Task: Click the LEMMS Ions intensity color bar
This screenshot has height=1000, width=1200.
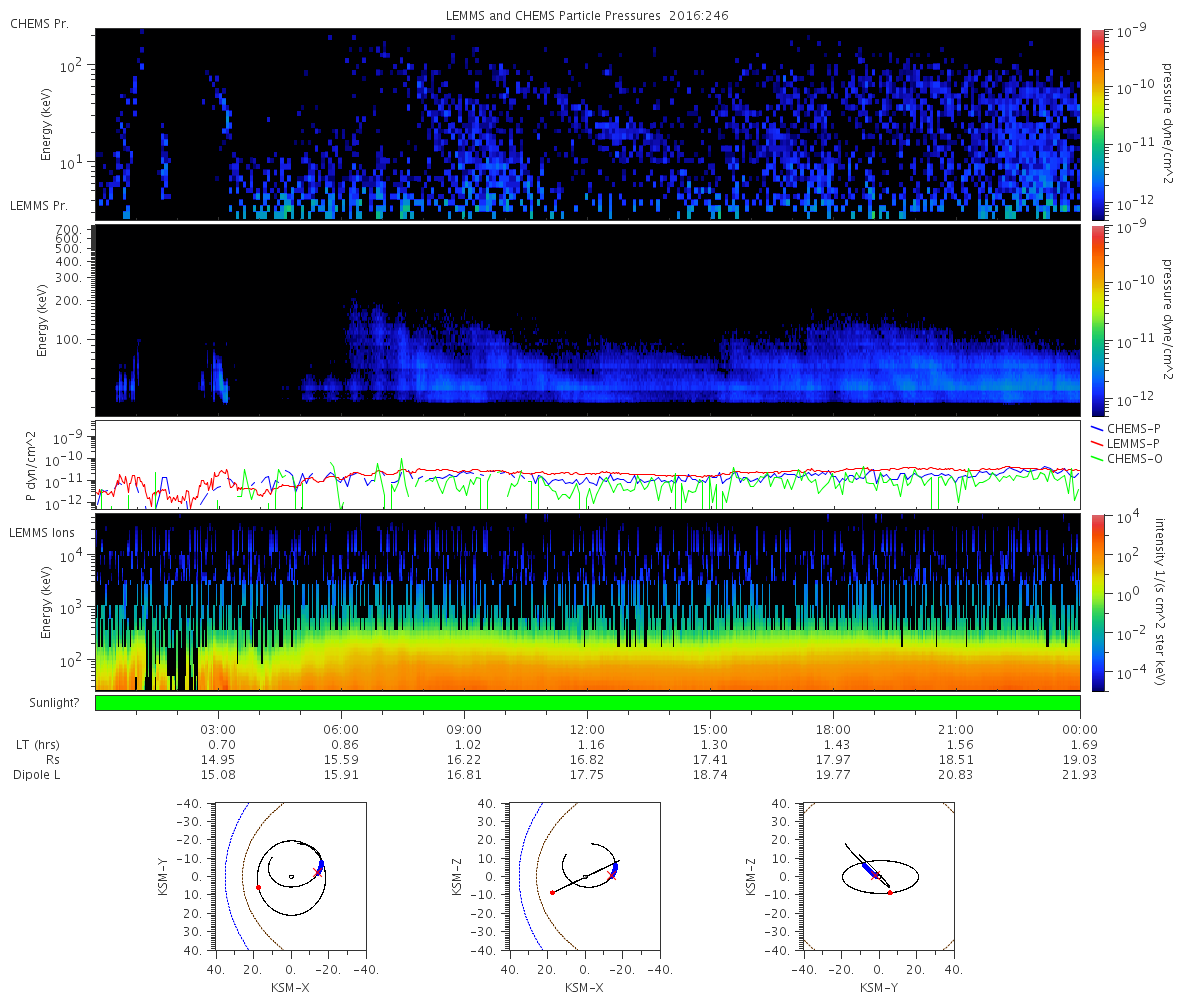Action: click(x=1099, y=602)
